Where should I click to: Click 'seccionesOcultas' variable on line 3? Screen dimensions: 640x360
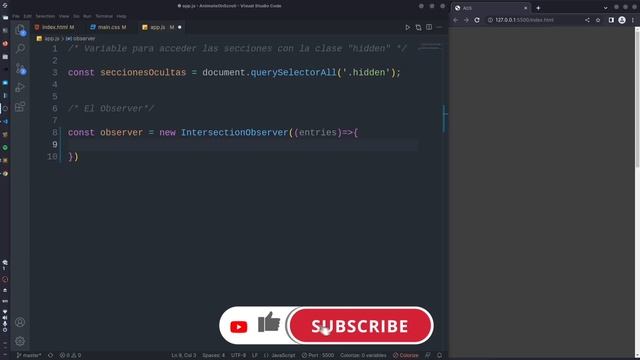pos(143,73)
